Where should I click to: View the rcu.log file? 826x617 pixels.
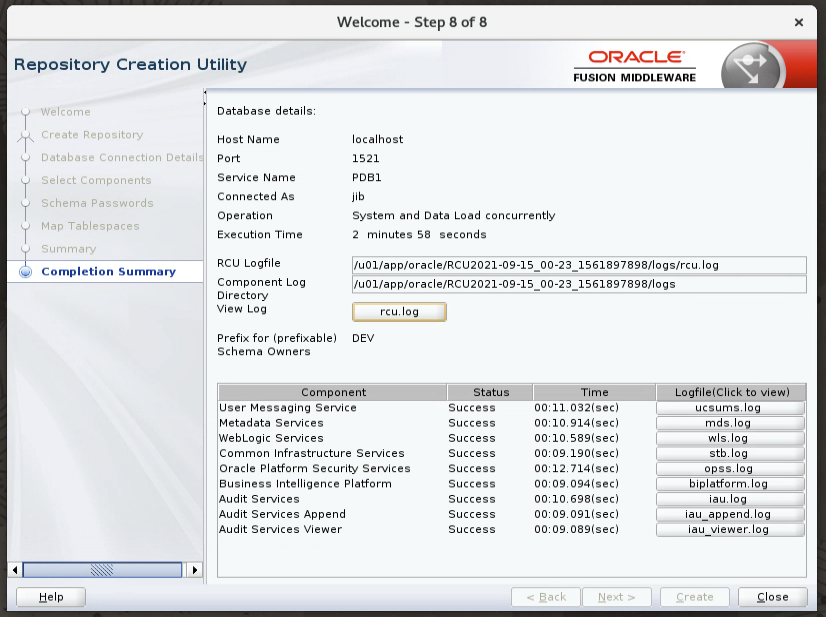pos(399,312)
